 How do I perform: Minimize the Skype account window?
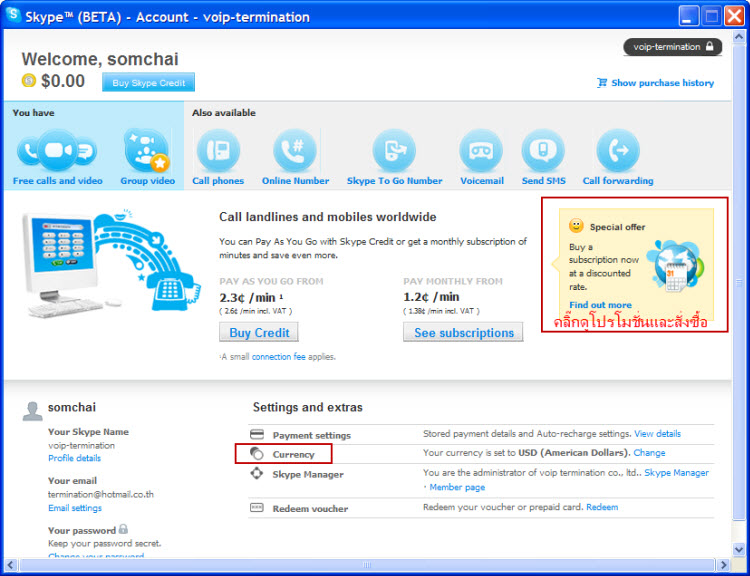[x=688, y=16]
